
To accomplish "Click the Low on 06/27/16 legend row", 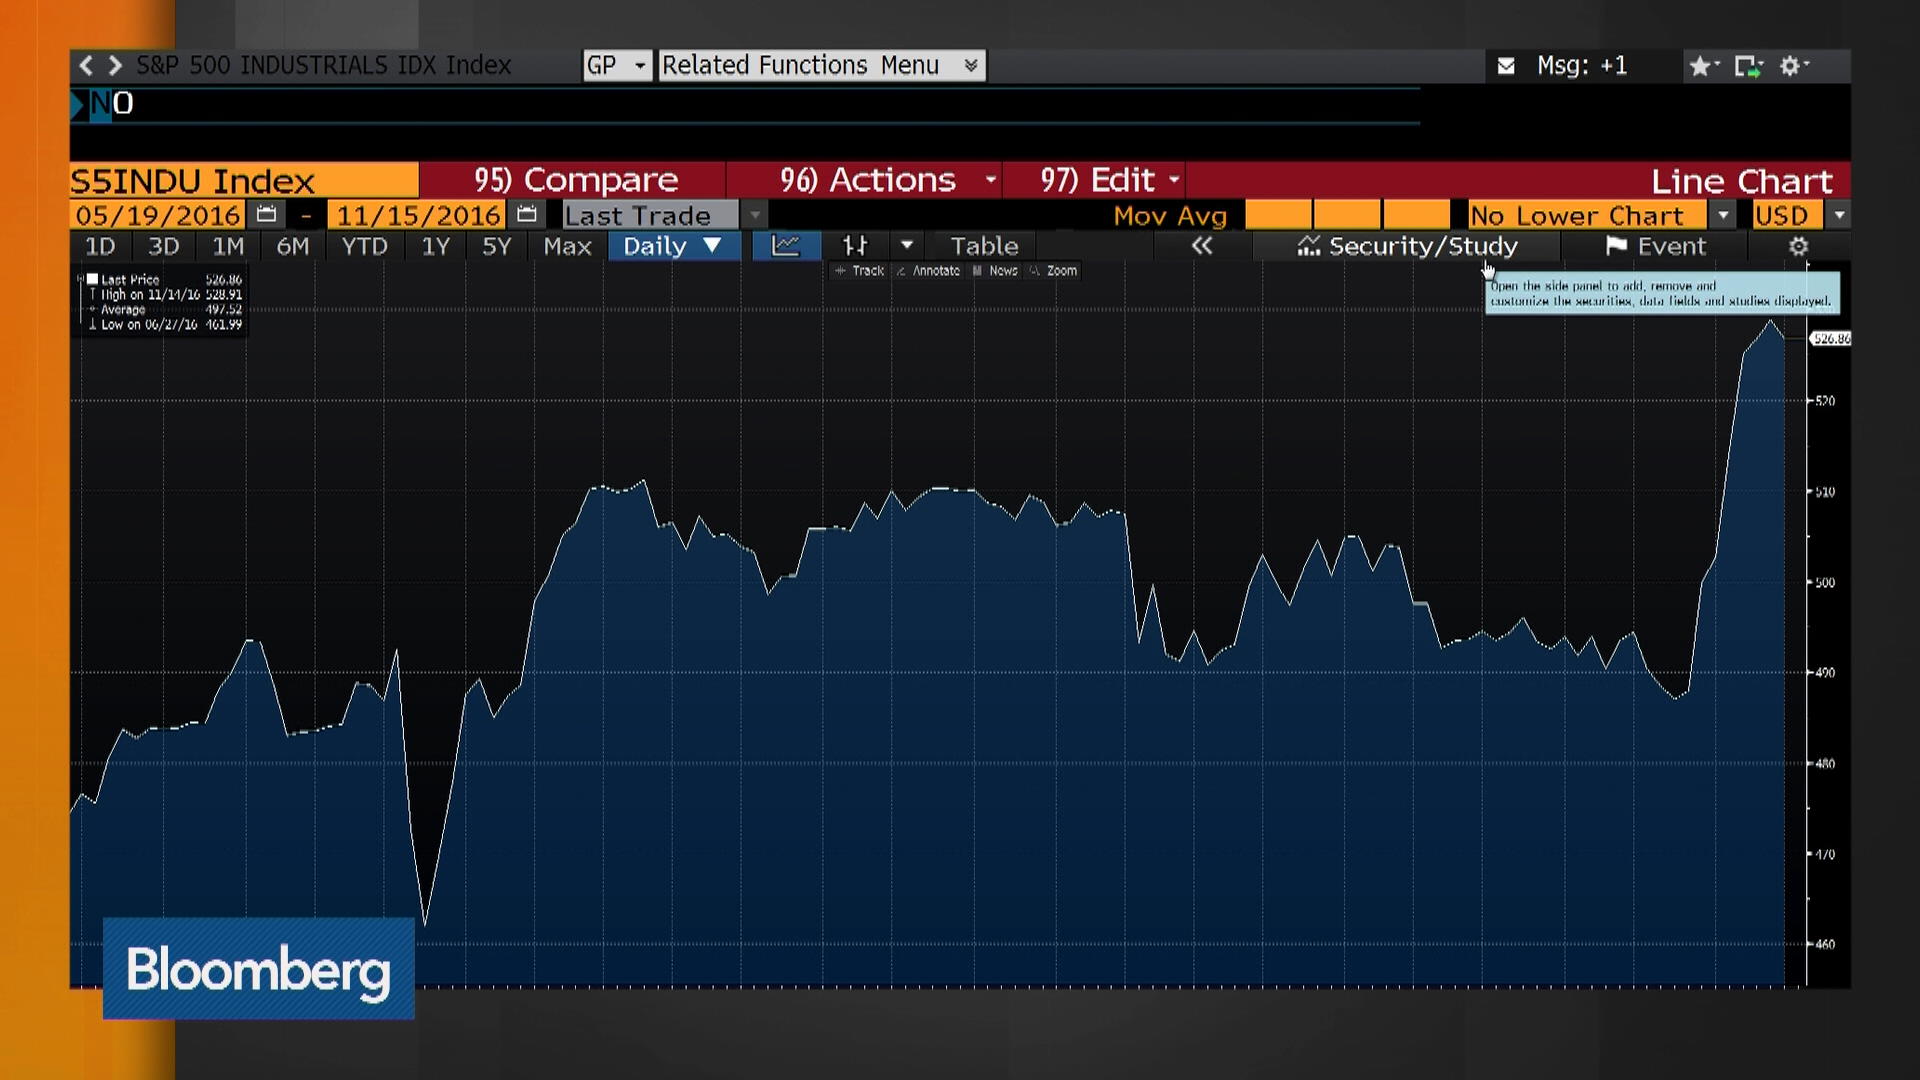I will (165, 325).
